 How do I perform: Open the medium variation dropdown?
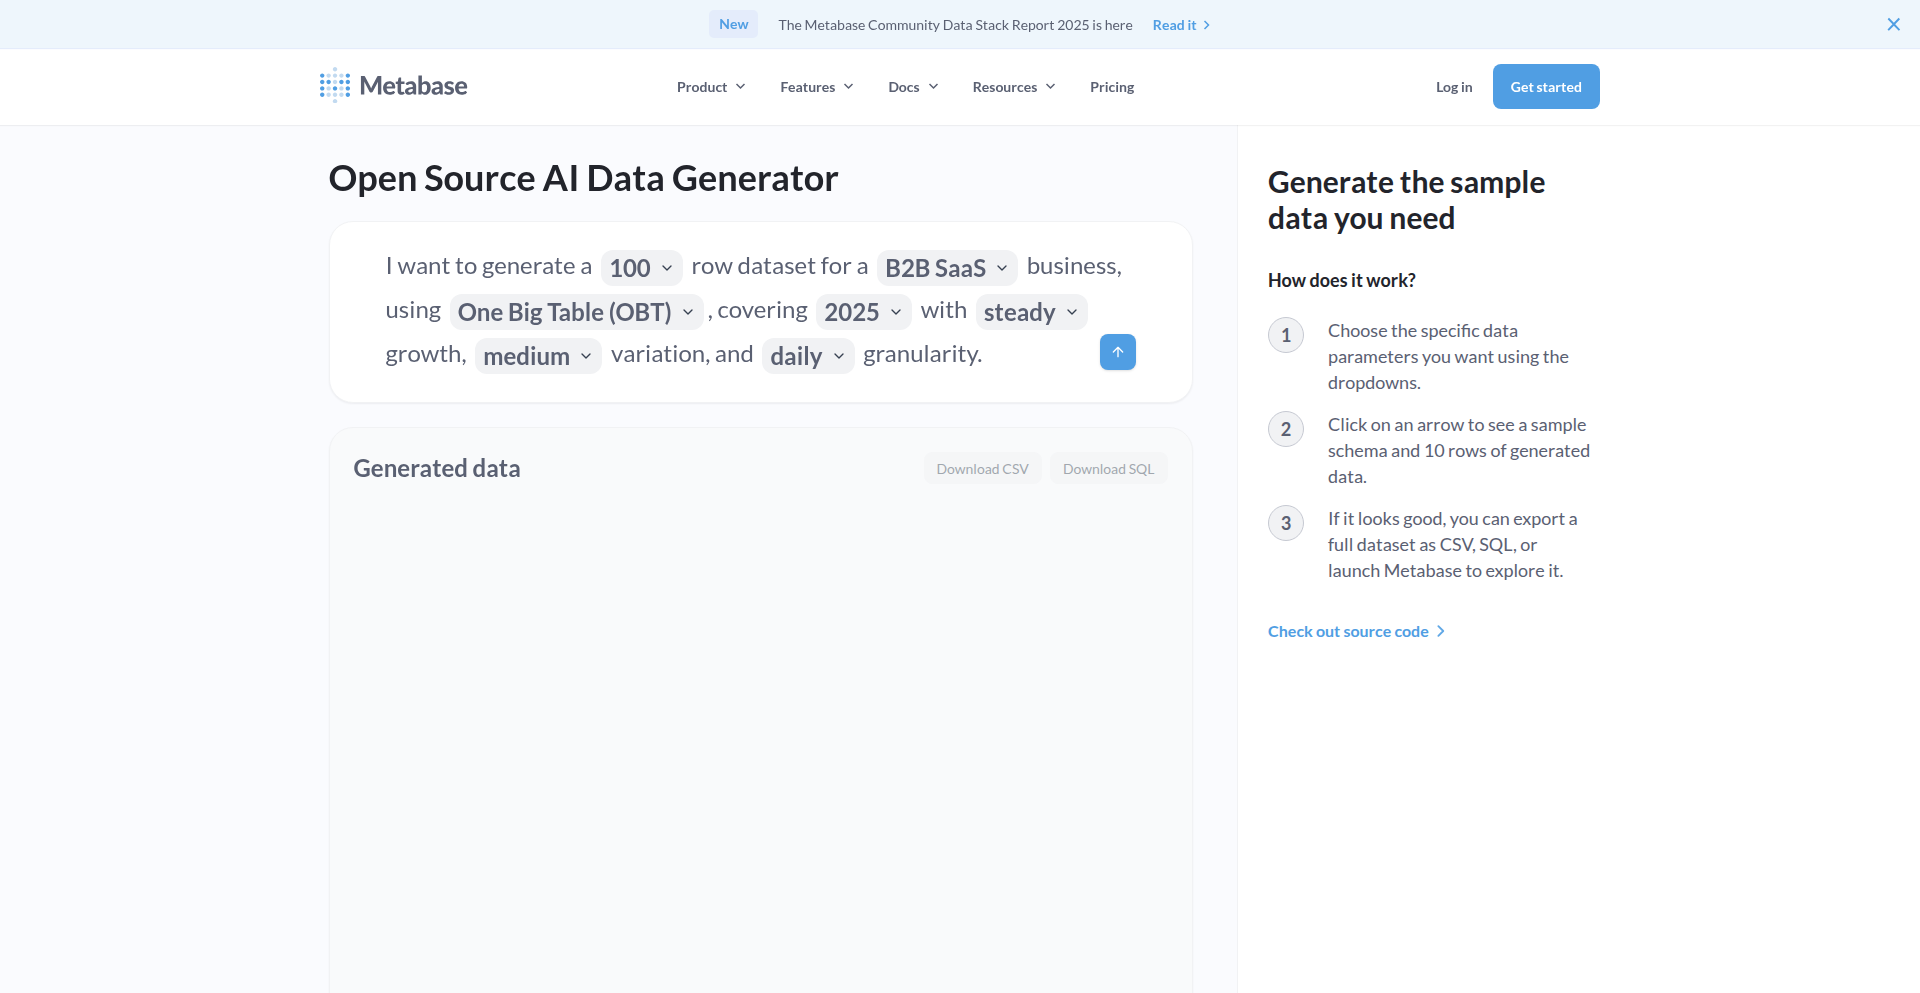538,356
